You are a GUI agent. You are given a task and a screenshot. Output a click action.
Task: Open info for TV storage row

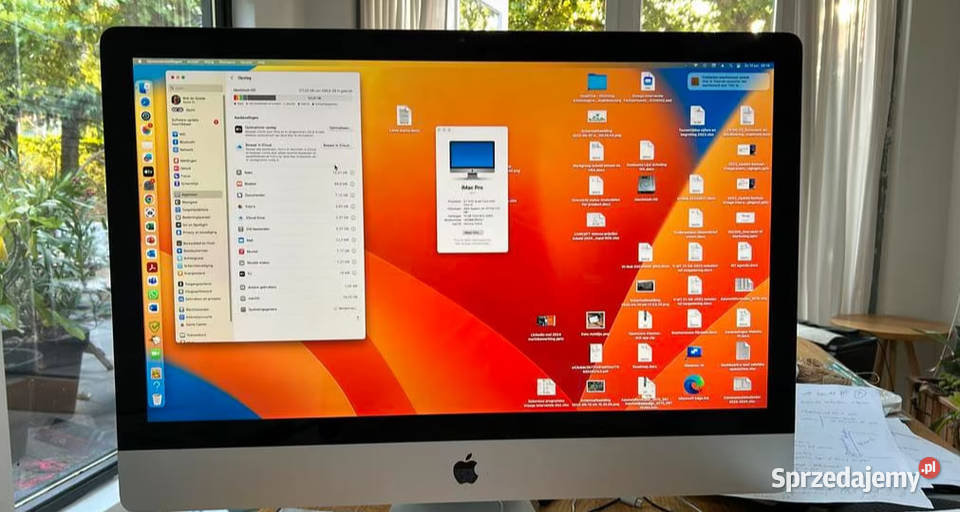(x=354, y=273)
